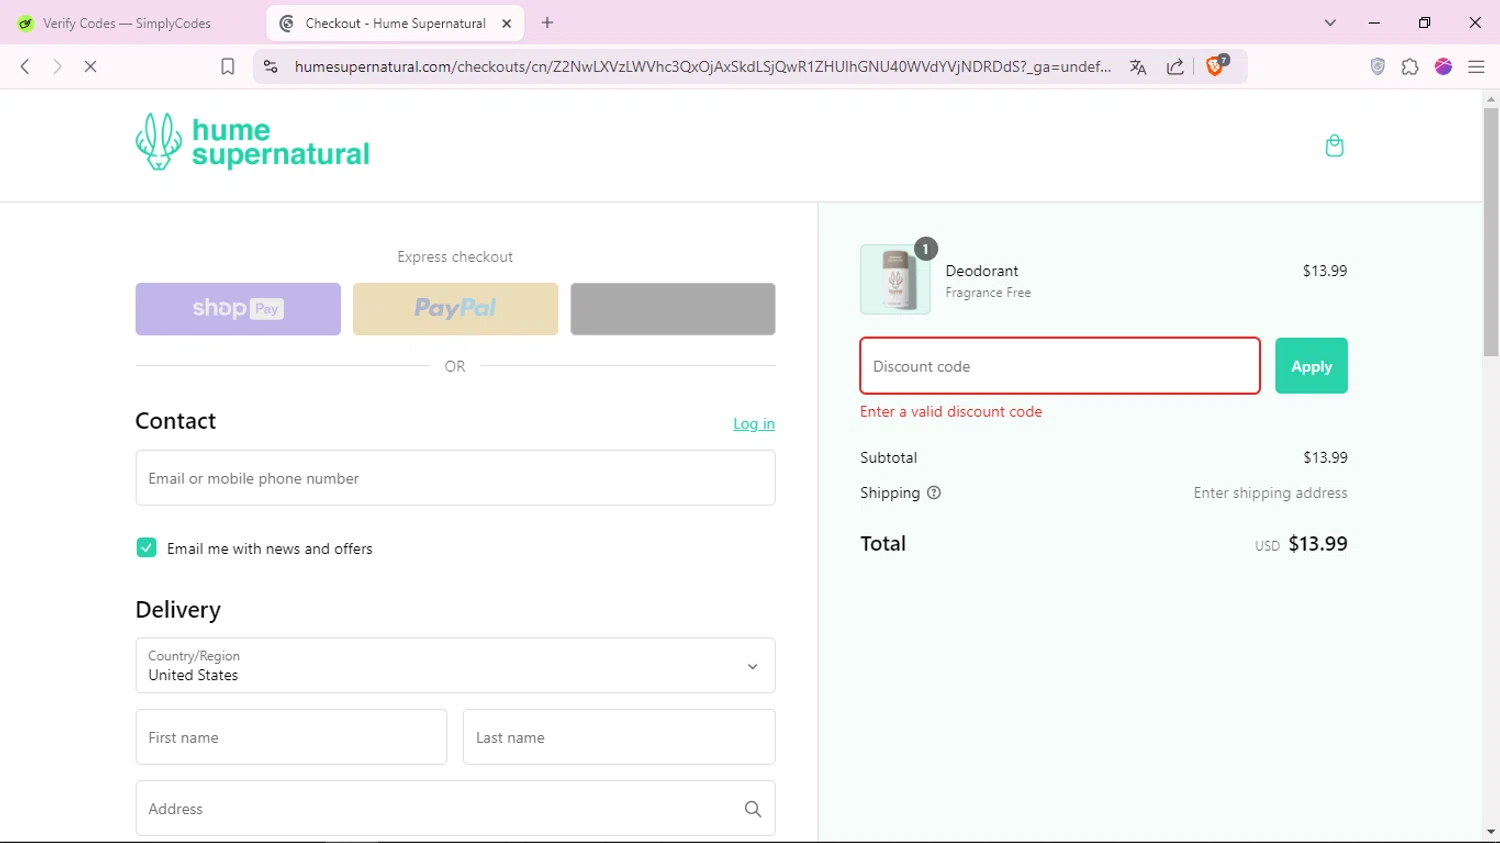Click the page vertical scrollbar
The height and width of the screenshot is (843, 1500).
1491,232
